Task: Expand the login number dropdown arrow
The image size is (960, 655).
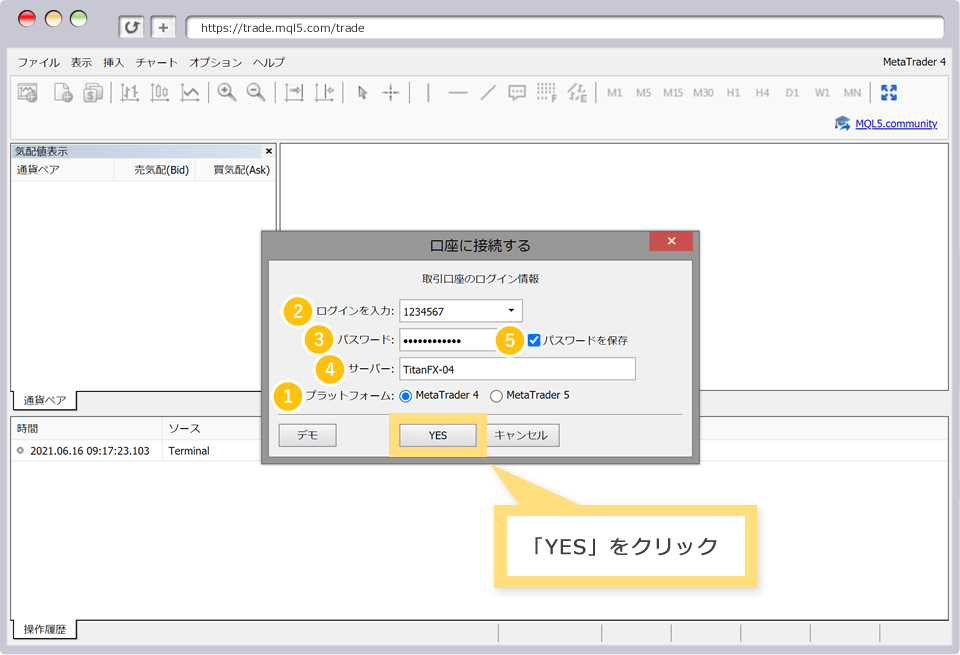Action: [511, 311]
